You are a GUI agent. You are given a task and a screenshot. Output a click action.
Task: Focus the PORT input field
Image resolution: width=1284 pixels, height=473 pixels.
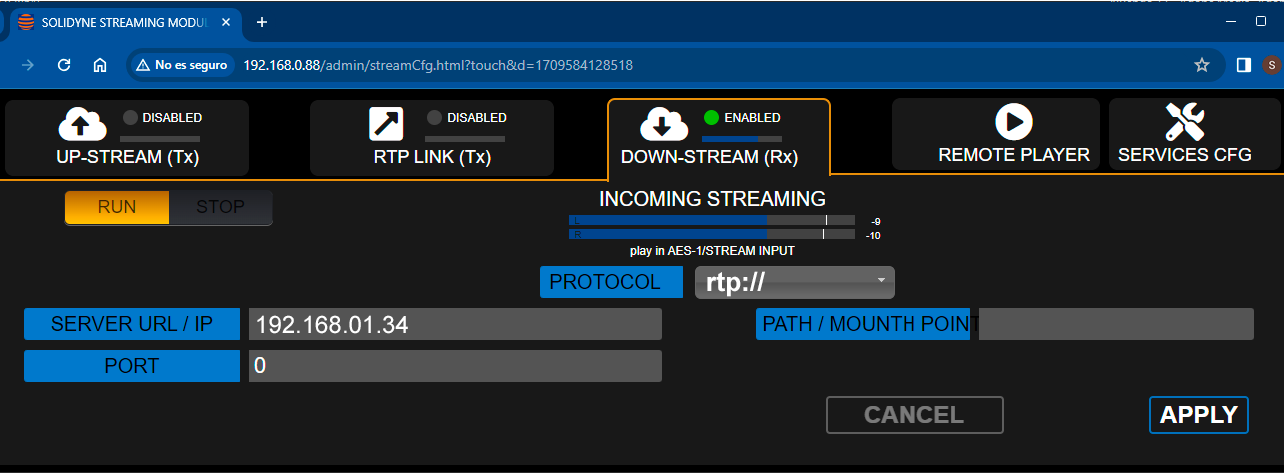(455, 366)
